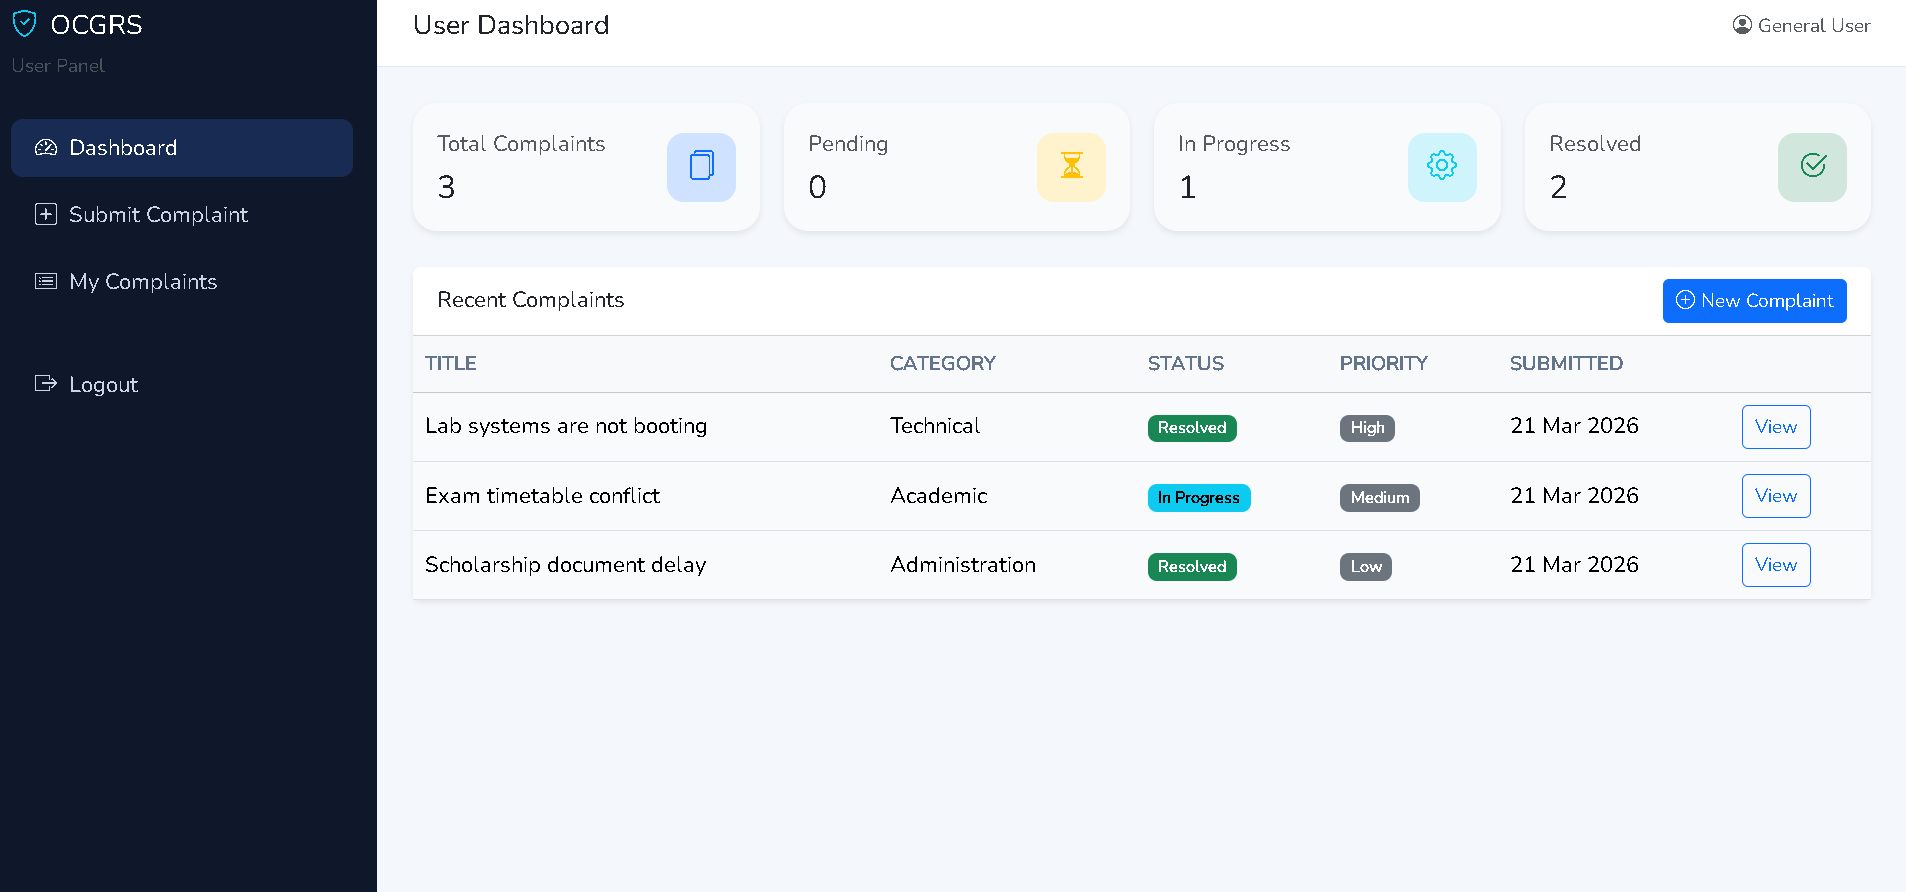View the Scholarship document delay complaint
The width and height of the screenshot is (1906, 892).
[1776, 565]
